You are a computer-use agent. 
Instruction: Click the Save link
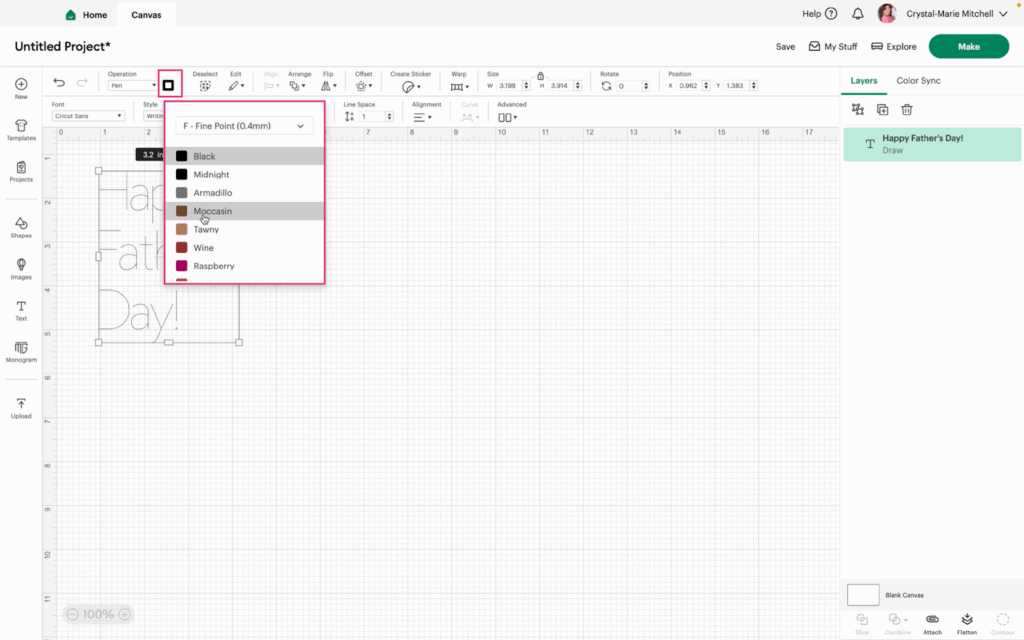[785, 47]
